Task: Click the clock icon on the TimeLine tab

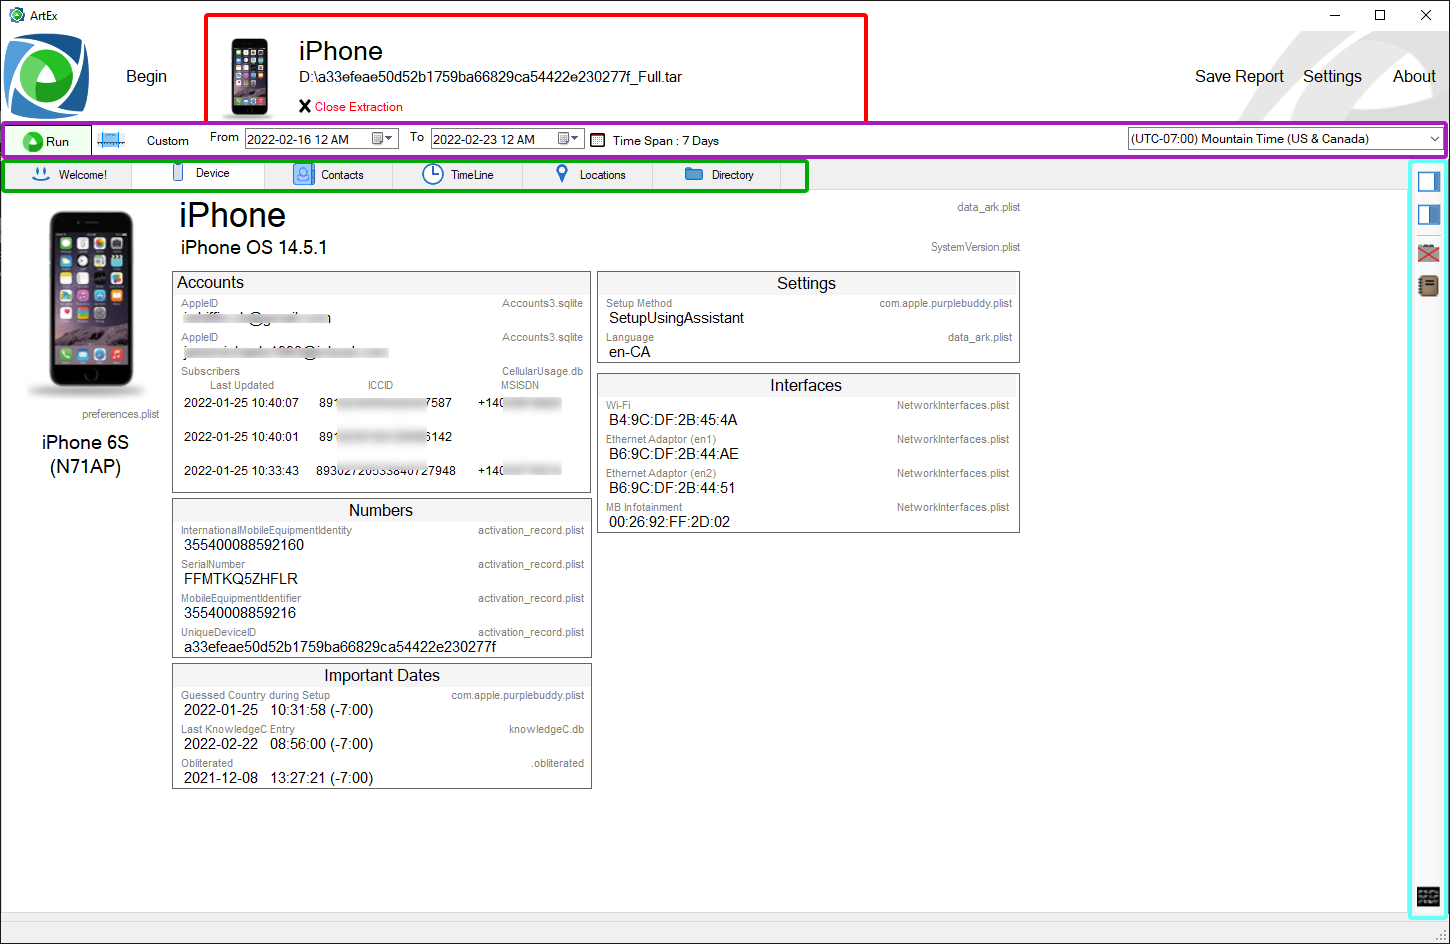Action: [432, 174]
